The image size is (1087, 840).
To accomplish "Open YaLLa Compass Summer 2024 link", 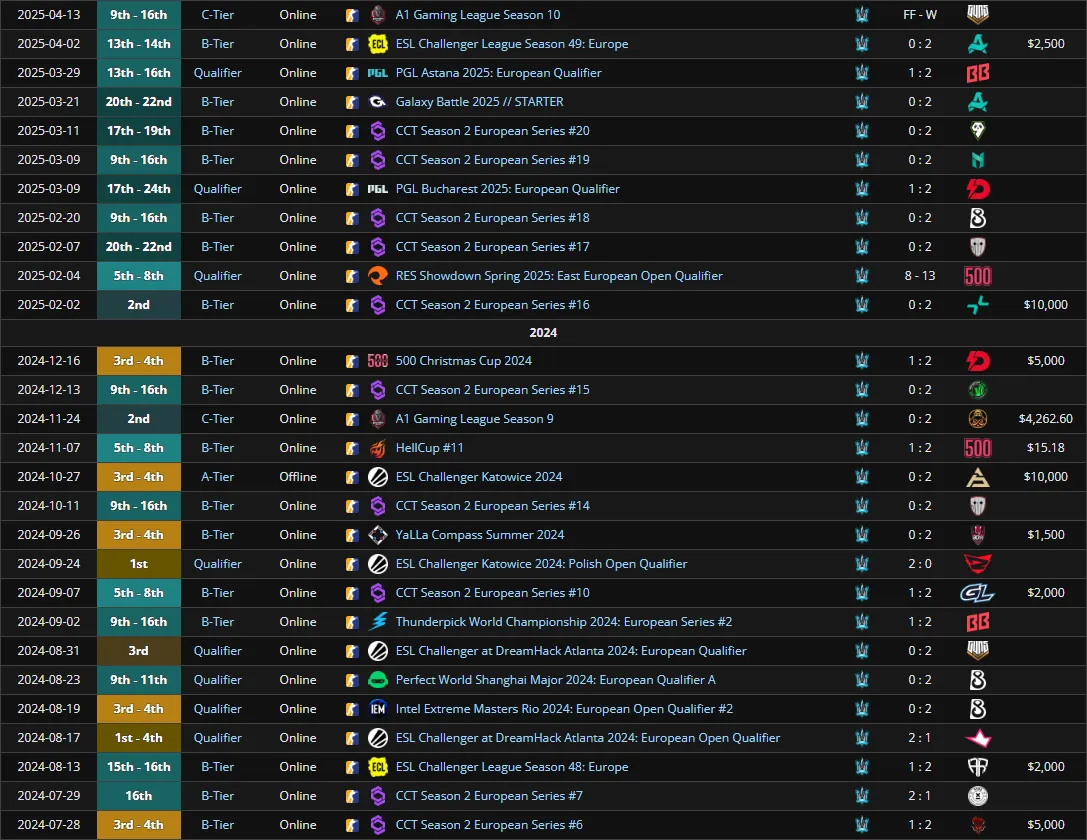I will click(480, 535).
